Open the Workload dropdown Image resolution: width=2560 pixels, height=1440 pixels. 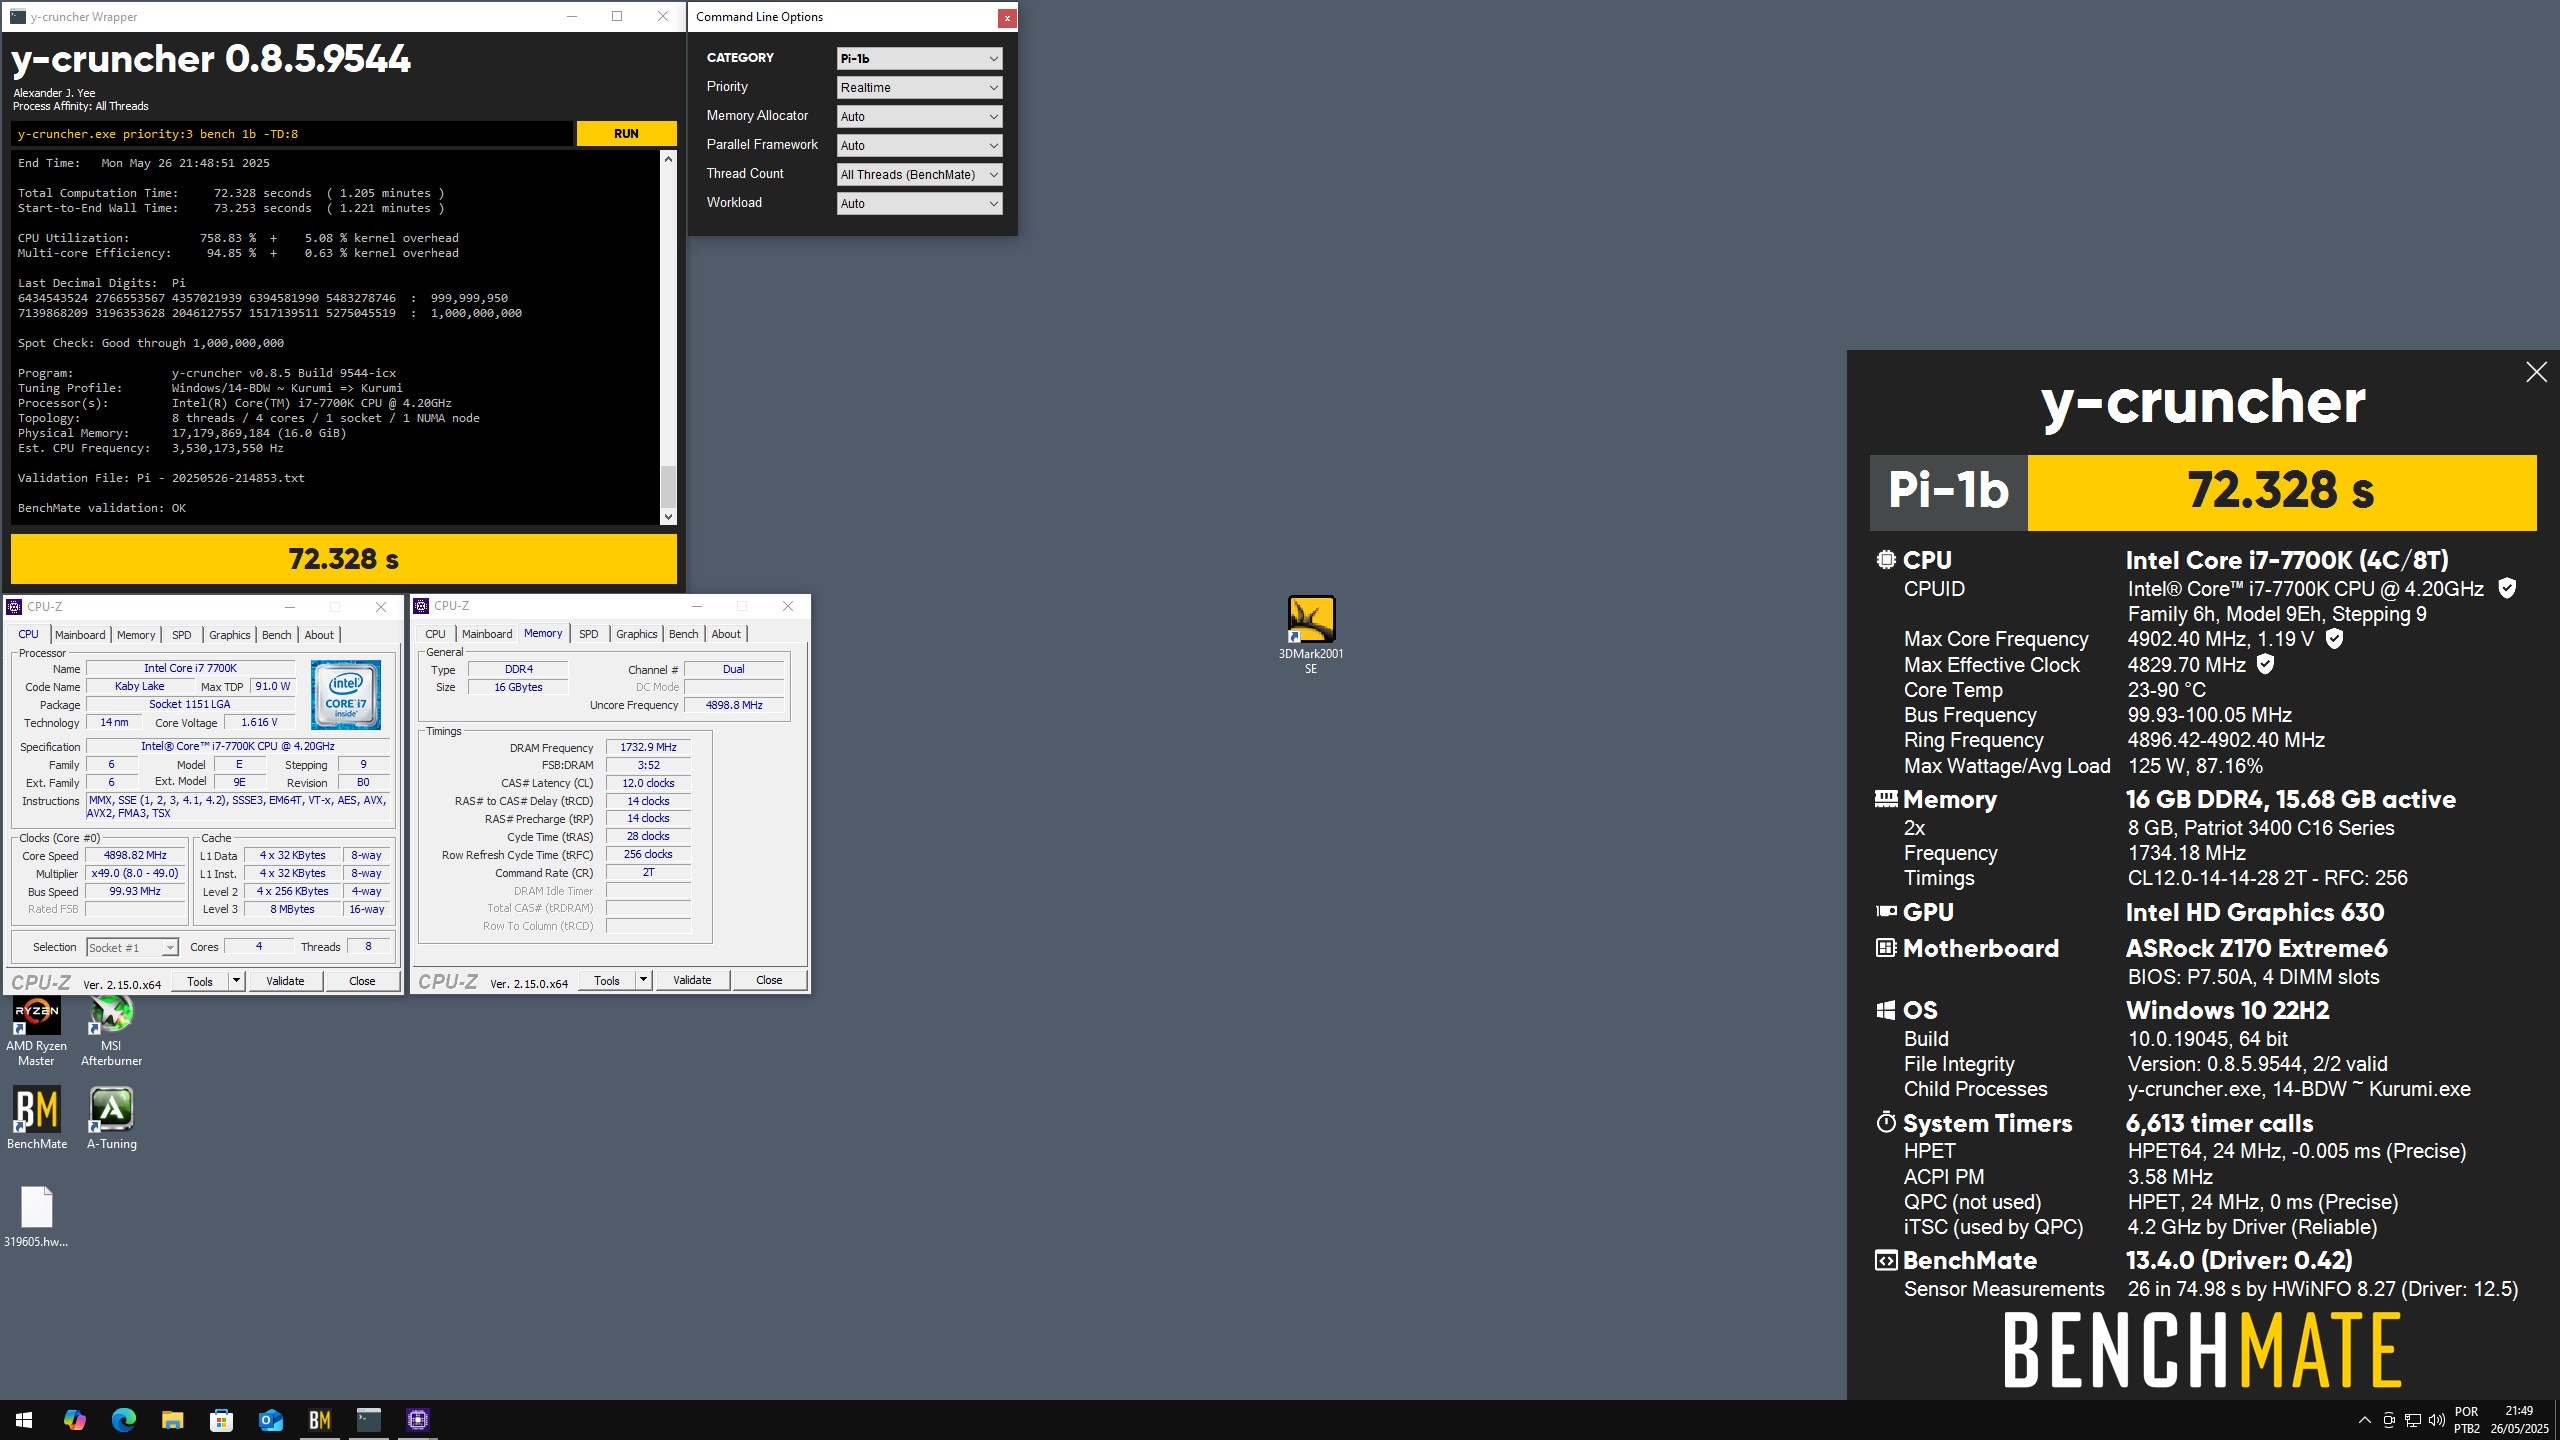pyautogui.click(x=919, y=203)
